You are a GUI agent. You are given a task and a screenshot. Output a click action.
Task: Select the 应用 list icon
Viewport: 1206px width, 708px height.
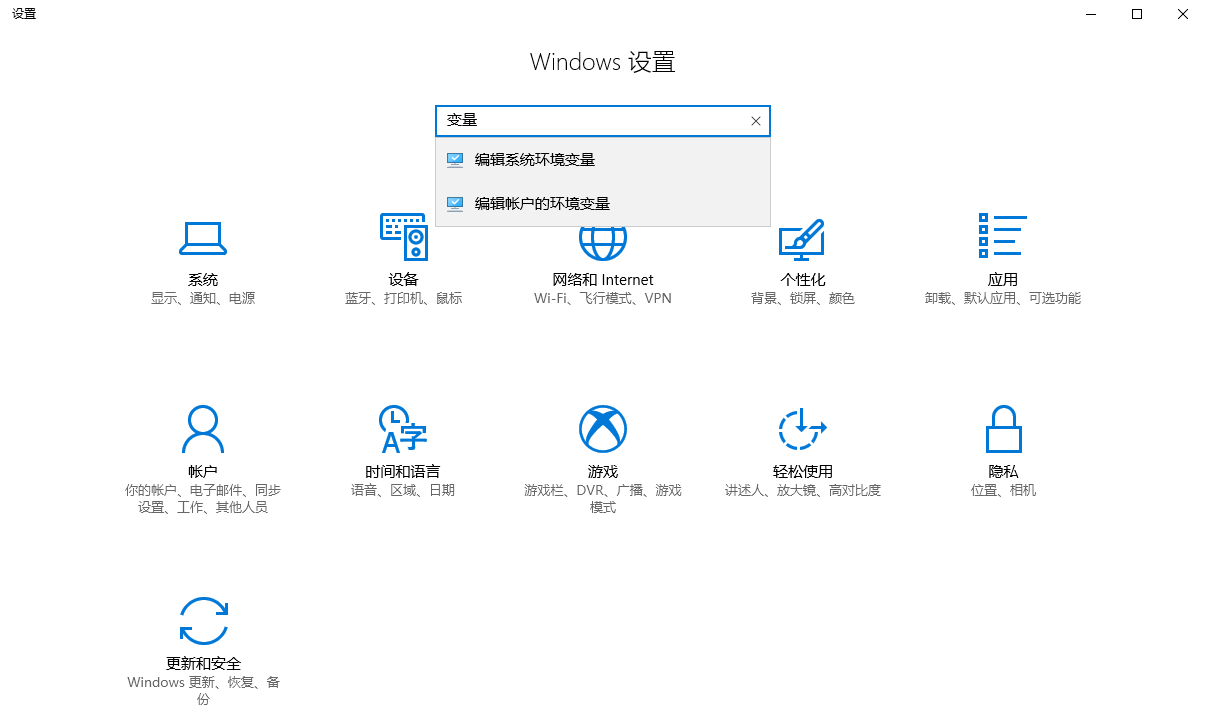(1003, 236)
